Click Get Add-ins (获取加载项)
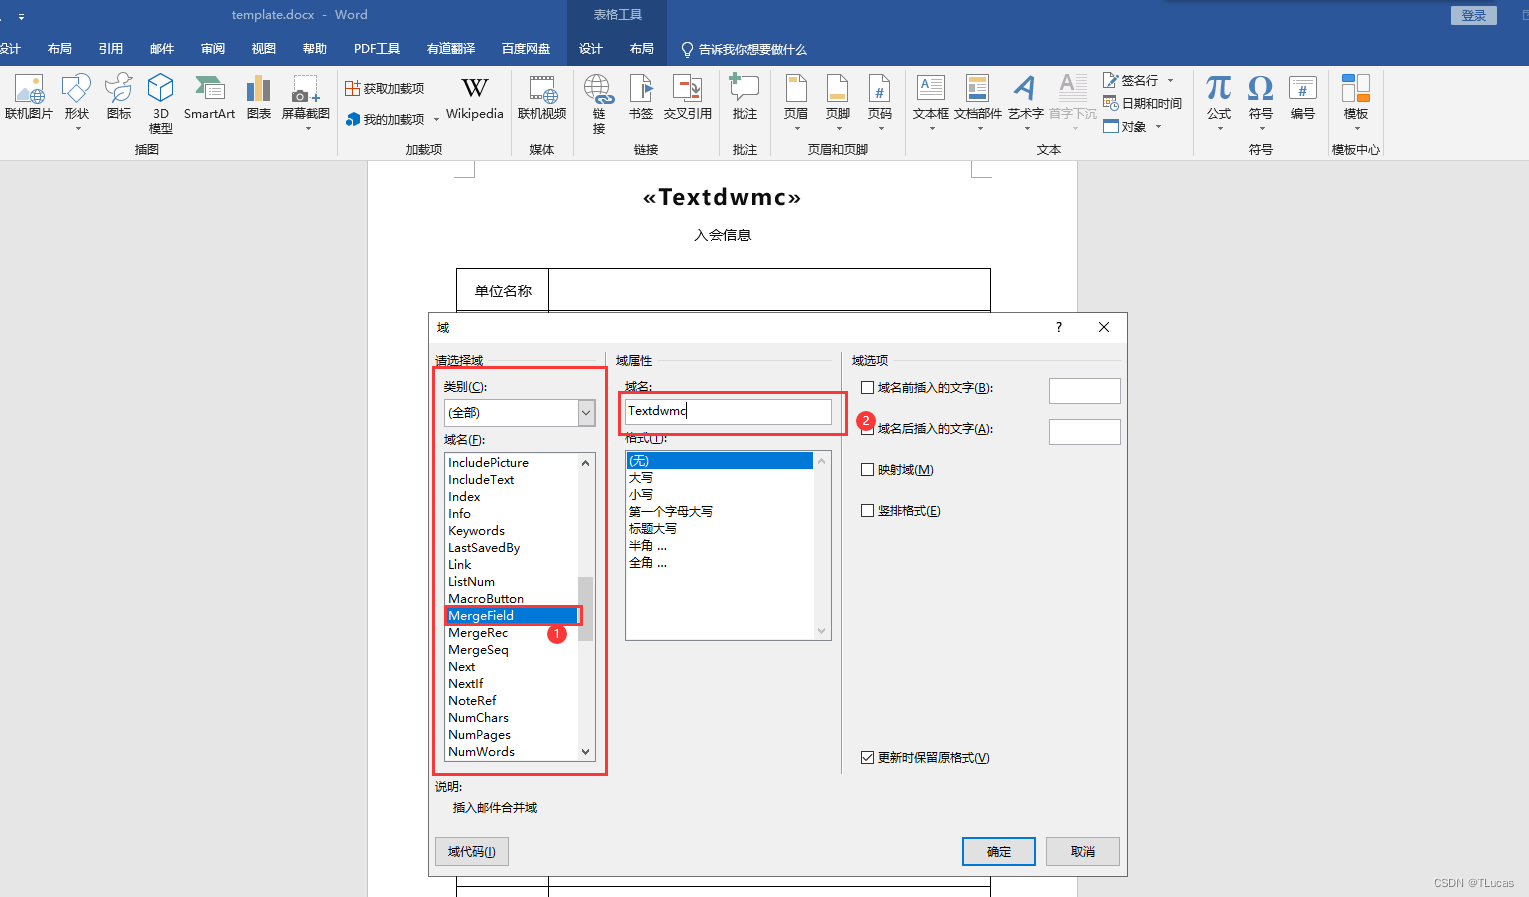The height and width of the screenshot is (897, 1529). click(385, 89)
